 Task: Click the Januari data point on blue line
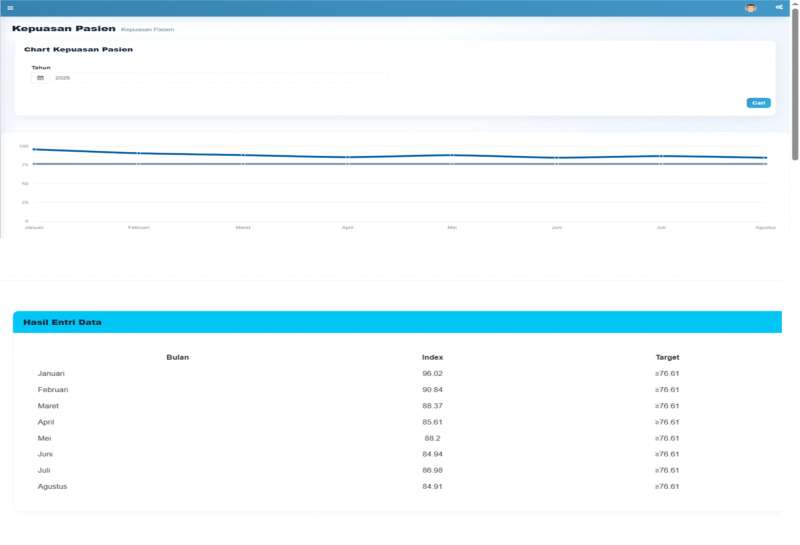pos(34,150)
